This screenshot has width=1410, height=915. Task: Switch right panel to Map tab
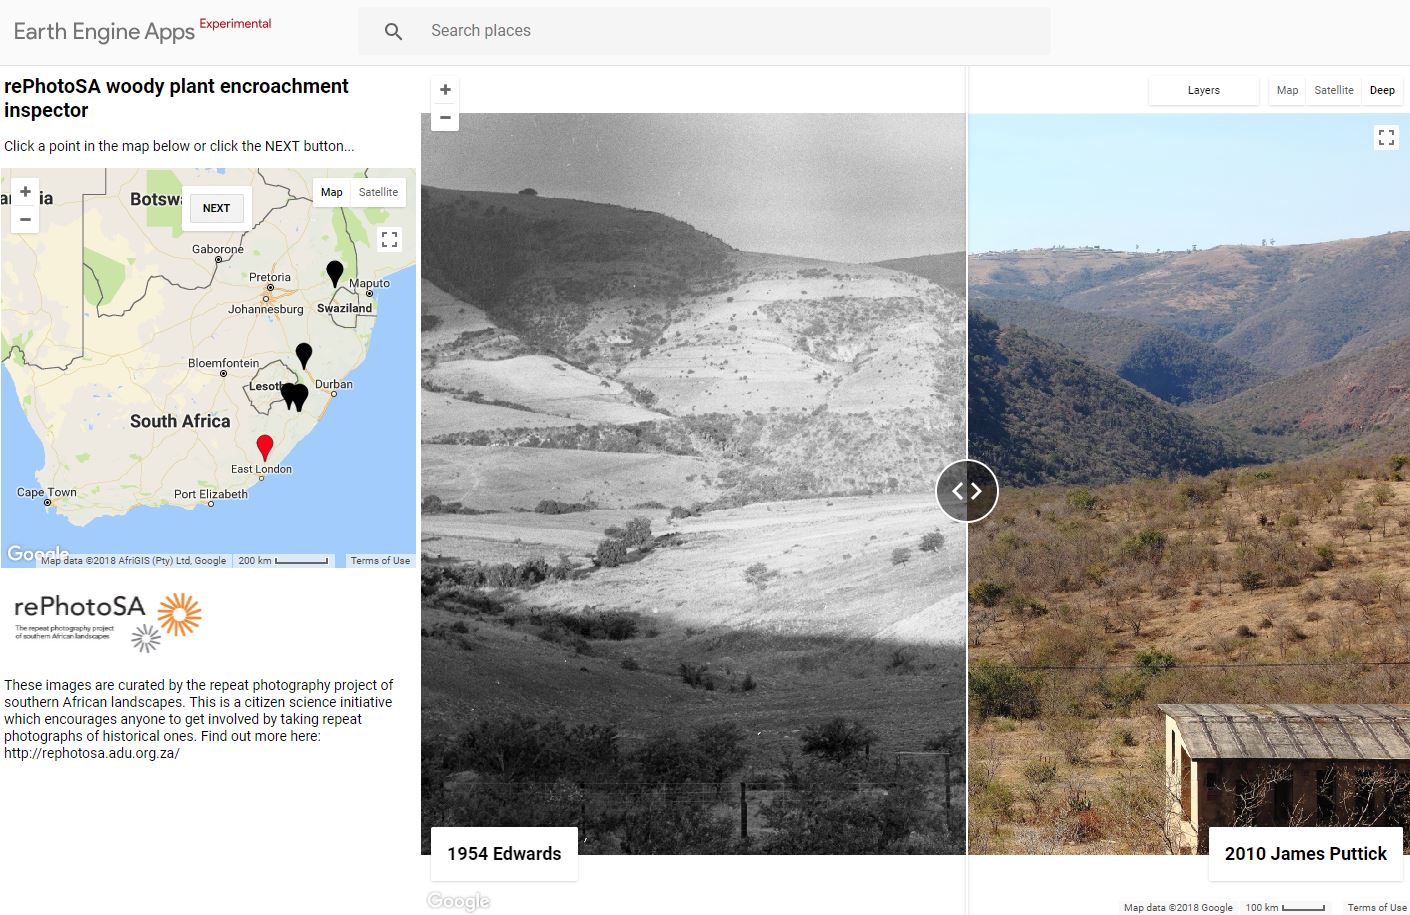1287,90
